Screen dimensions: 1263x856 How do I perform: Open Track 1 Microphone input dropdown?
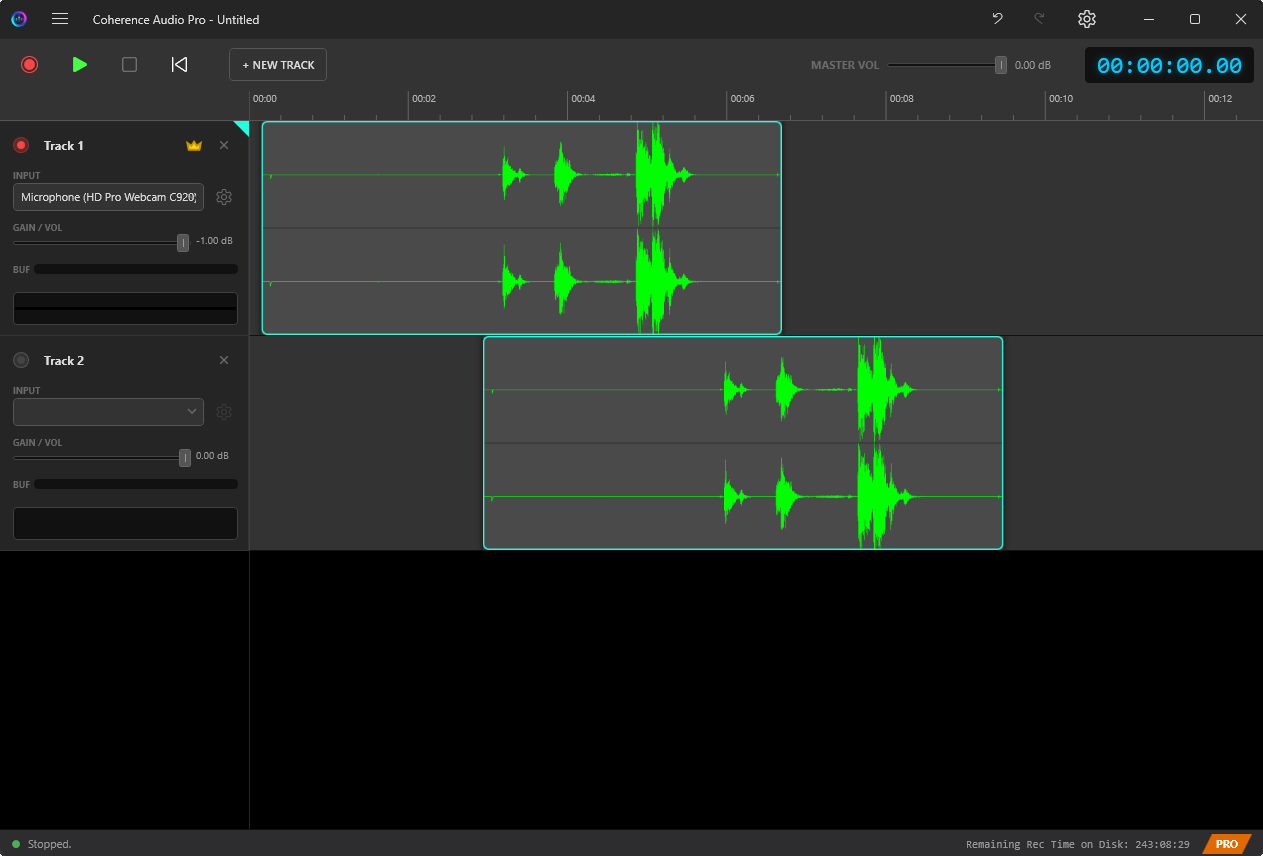tap(108, 197)
